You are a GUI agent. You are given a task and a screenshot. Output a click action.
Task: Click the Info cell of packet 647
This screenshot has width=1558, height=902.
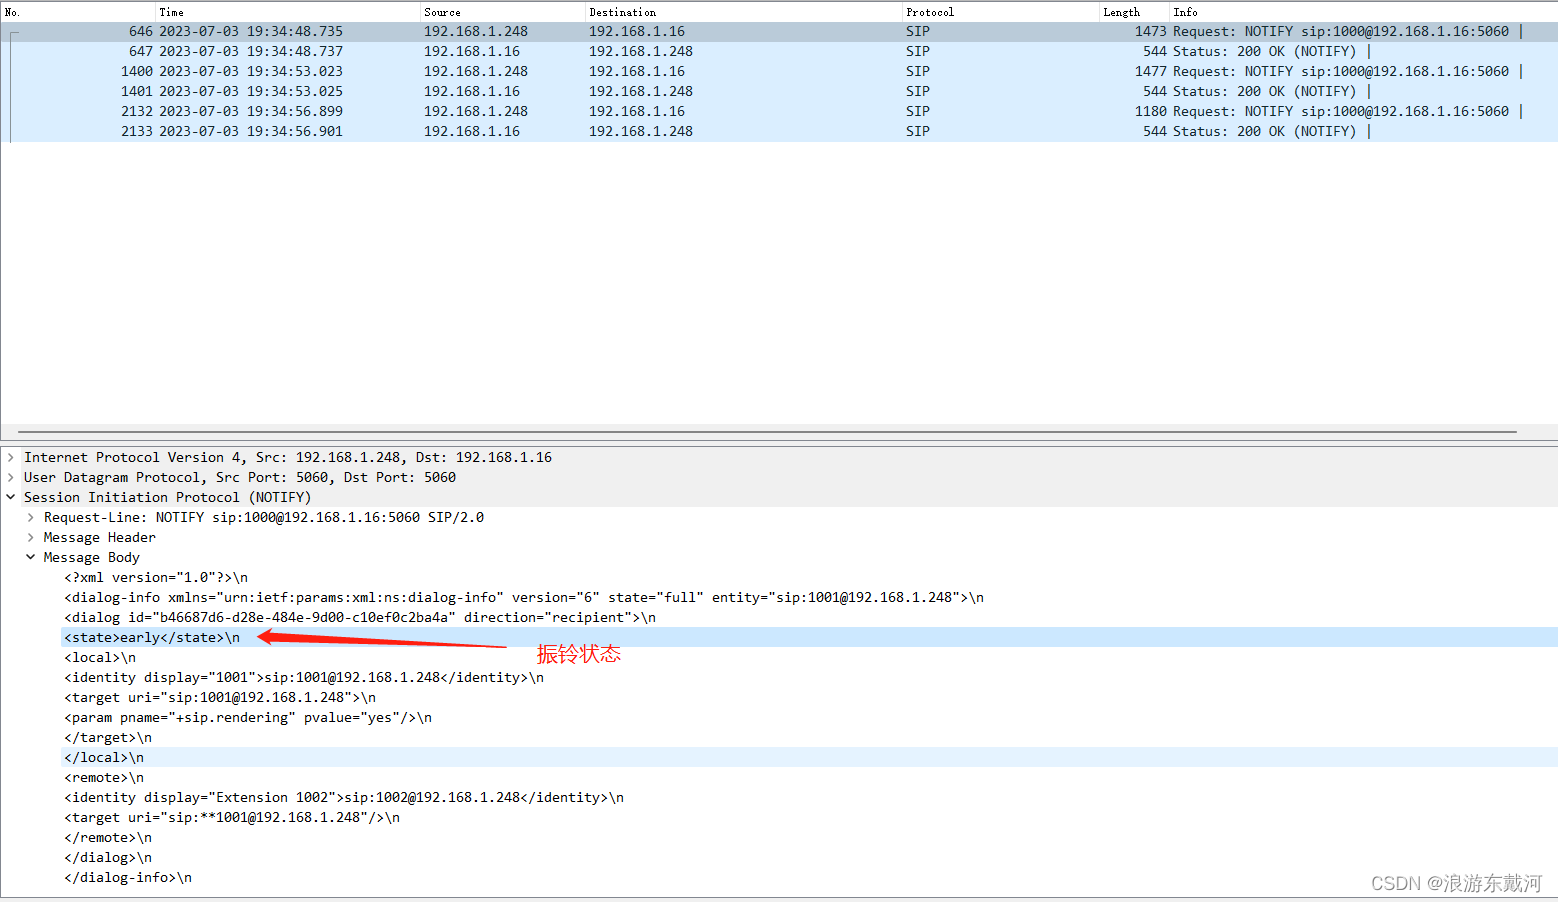(1271, 51)
